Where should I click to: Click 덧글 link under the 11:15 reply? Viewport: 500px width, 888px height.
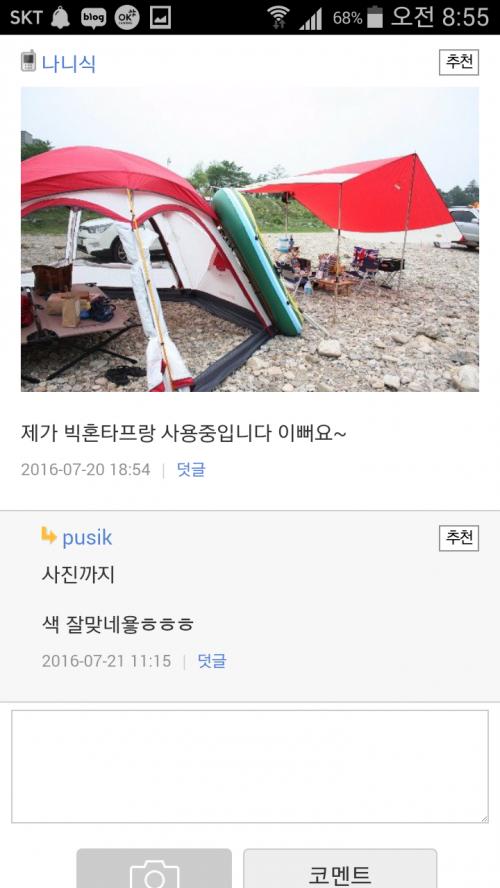212,661
